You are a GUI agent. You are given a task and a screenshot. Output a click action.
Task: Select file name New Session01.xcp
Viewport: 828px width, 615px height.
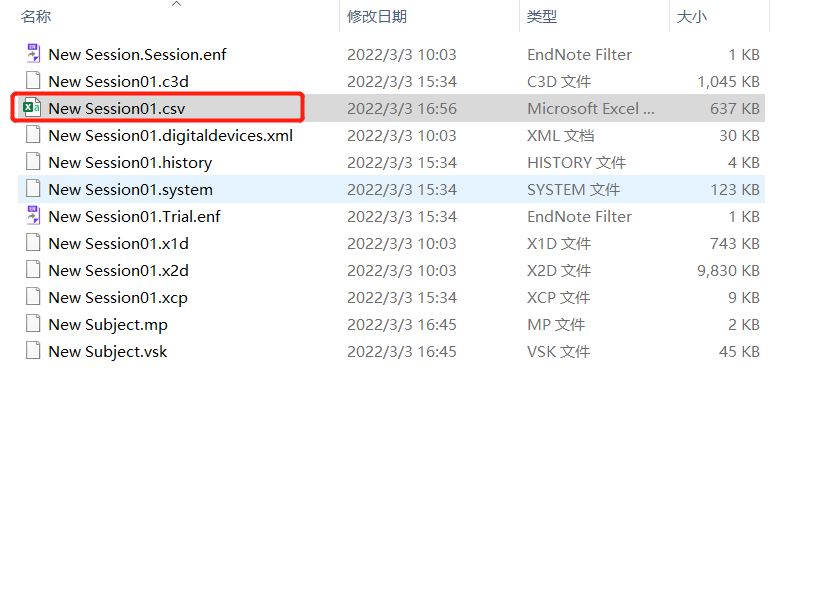118,298
